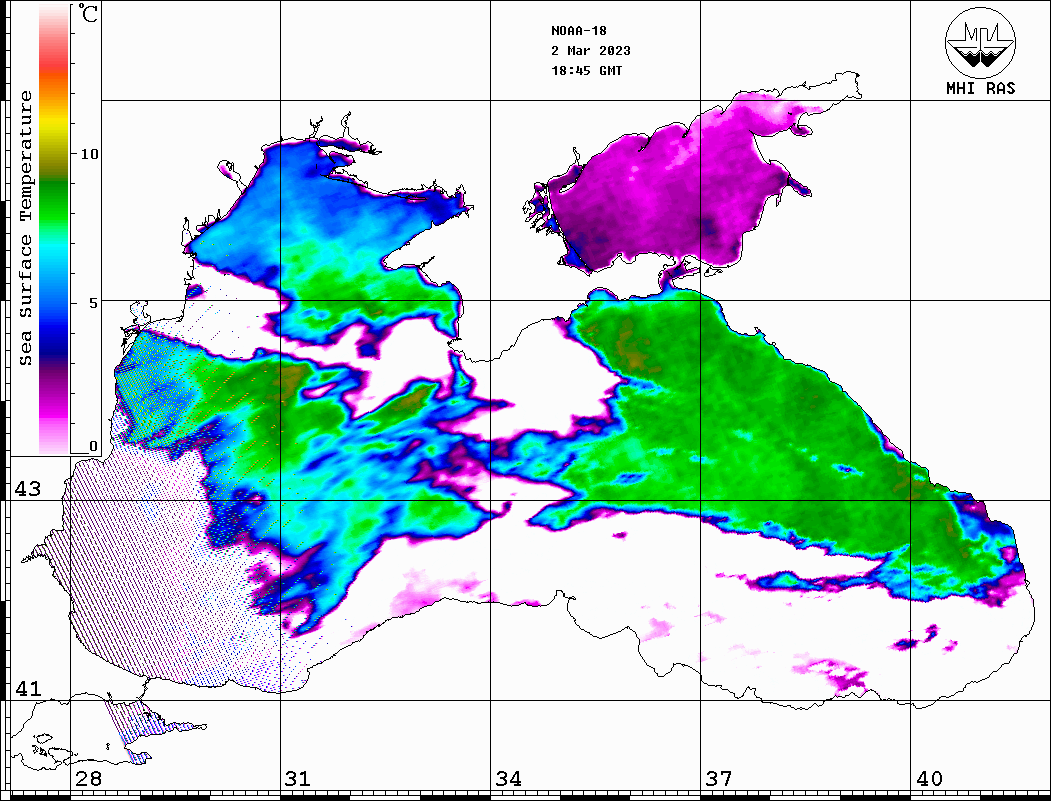
Task: Click the hatched pink area in the southwest sea
Action: click(147, 570)
